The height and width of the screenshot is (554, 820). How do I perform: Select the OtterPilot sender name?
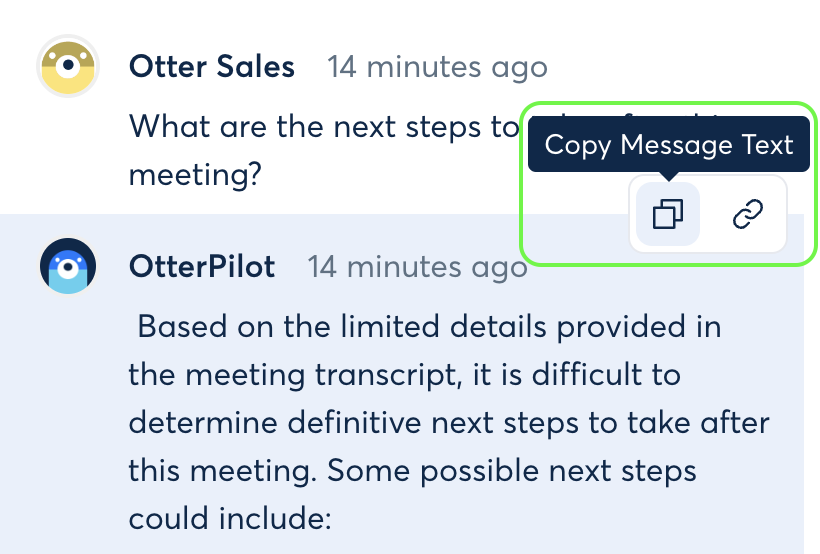click(x=202, y=267)
